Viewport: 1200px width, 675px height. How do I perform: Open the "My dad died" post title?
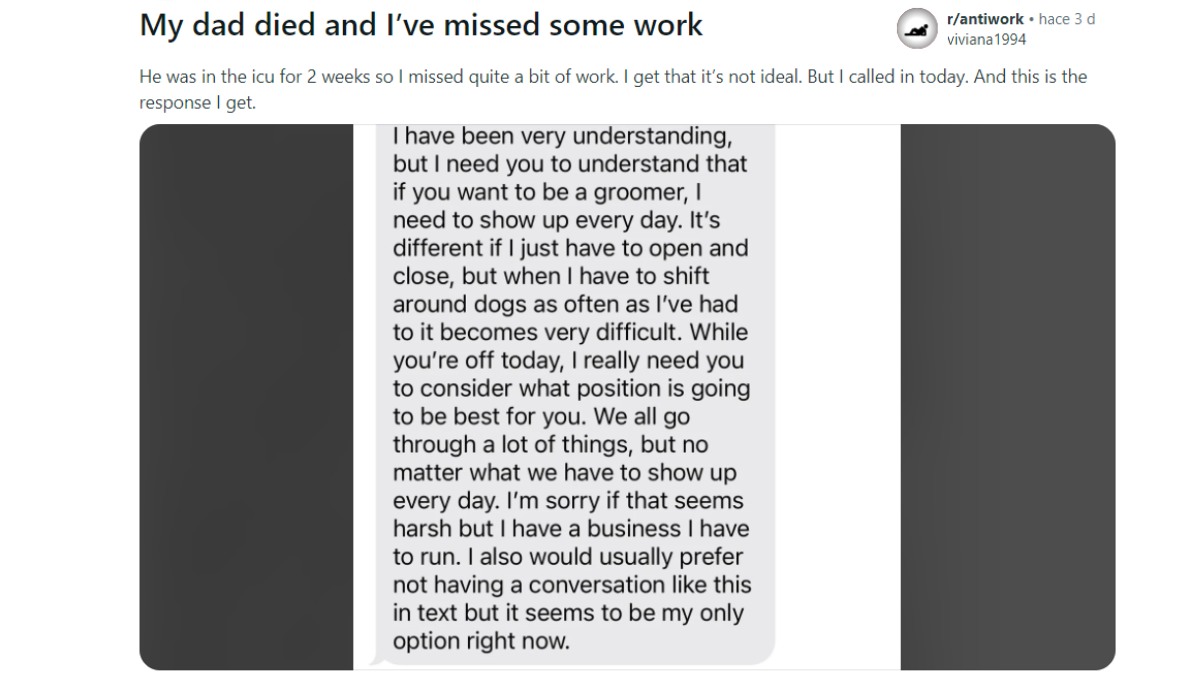tap(421, 25)
